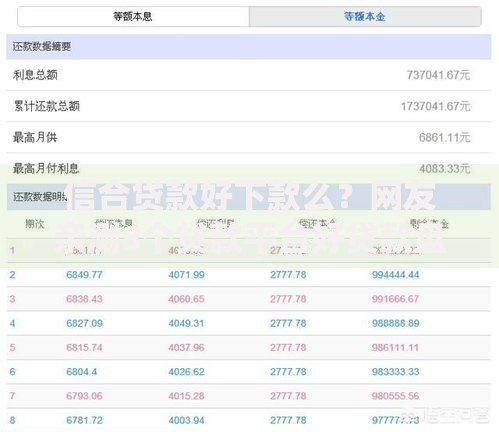Select payment value 6793.06

(x=84, y=396)
